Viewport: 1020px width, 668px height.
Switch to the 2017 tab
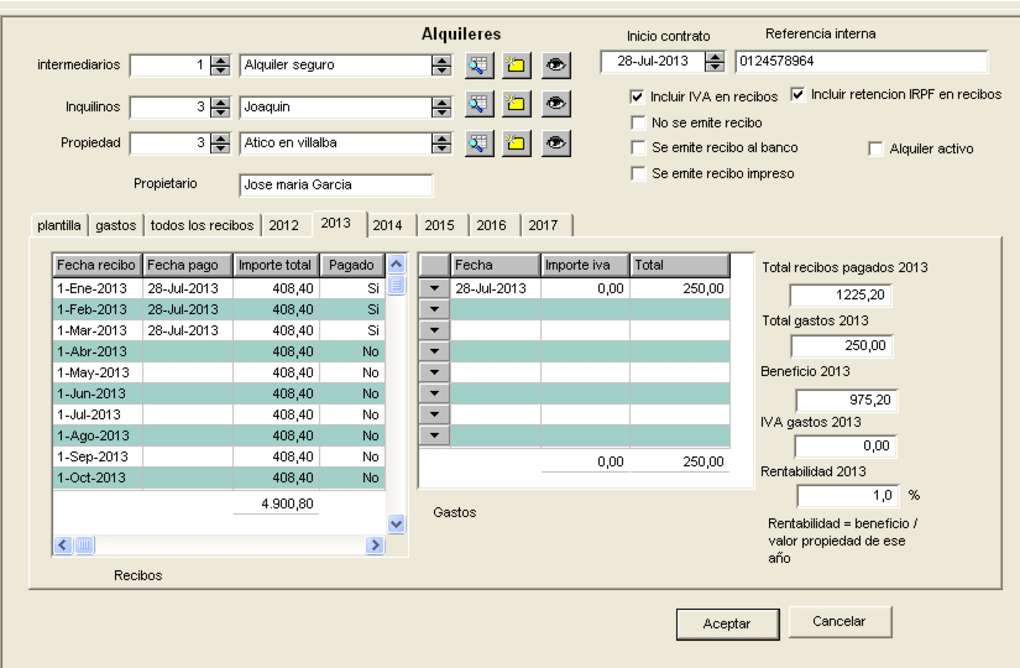pos(543,225)
